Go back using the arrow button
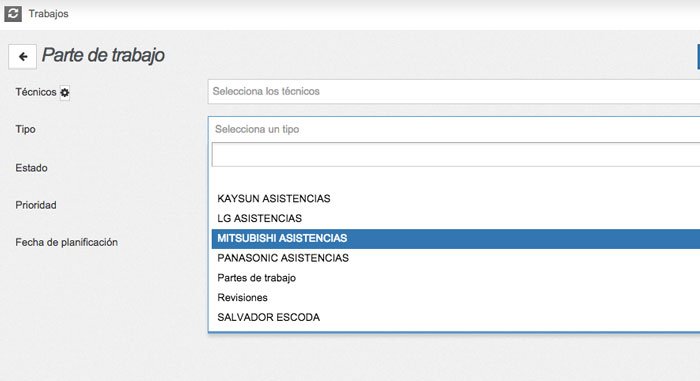Viewport: 700px width, 381px height. point(22,57)
